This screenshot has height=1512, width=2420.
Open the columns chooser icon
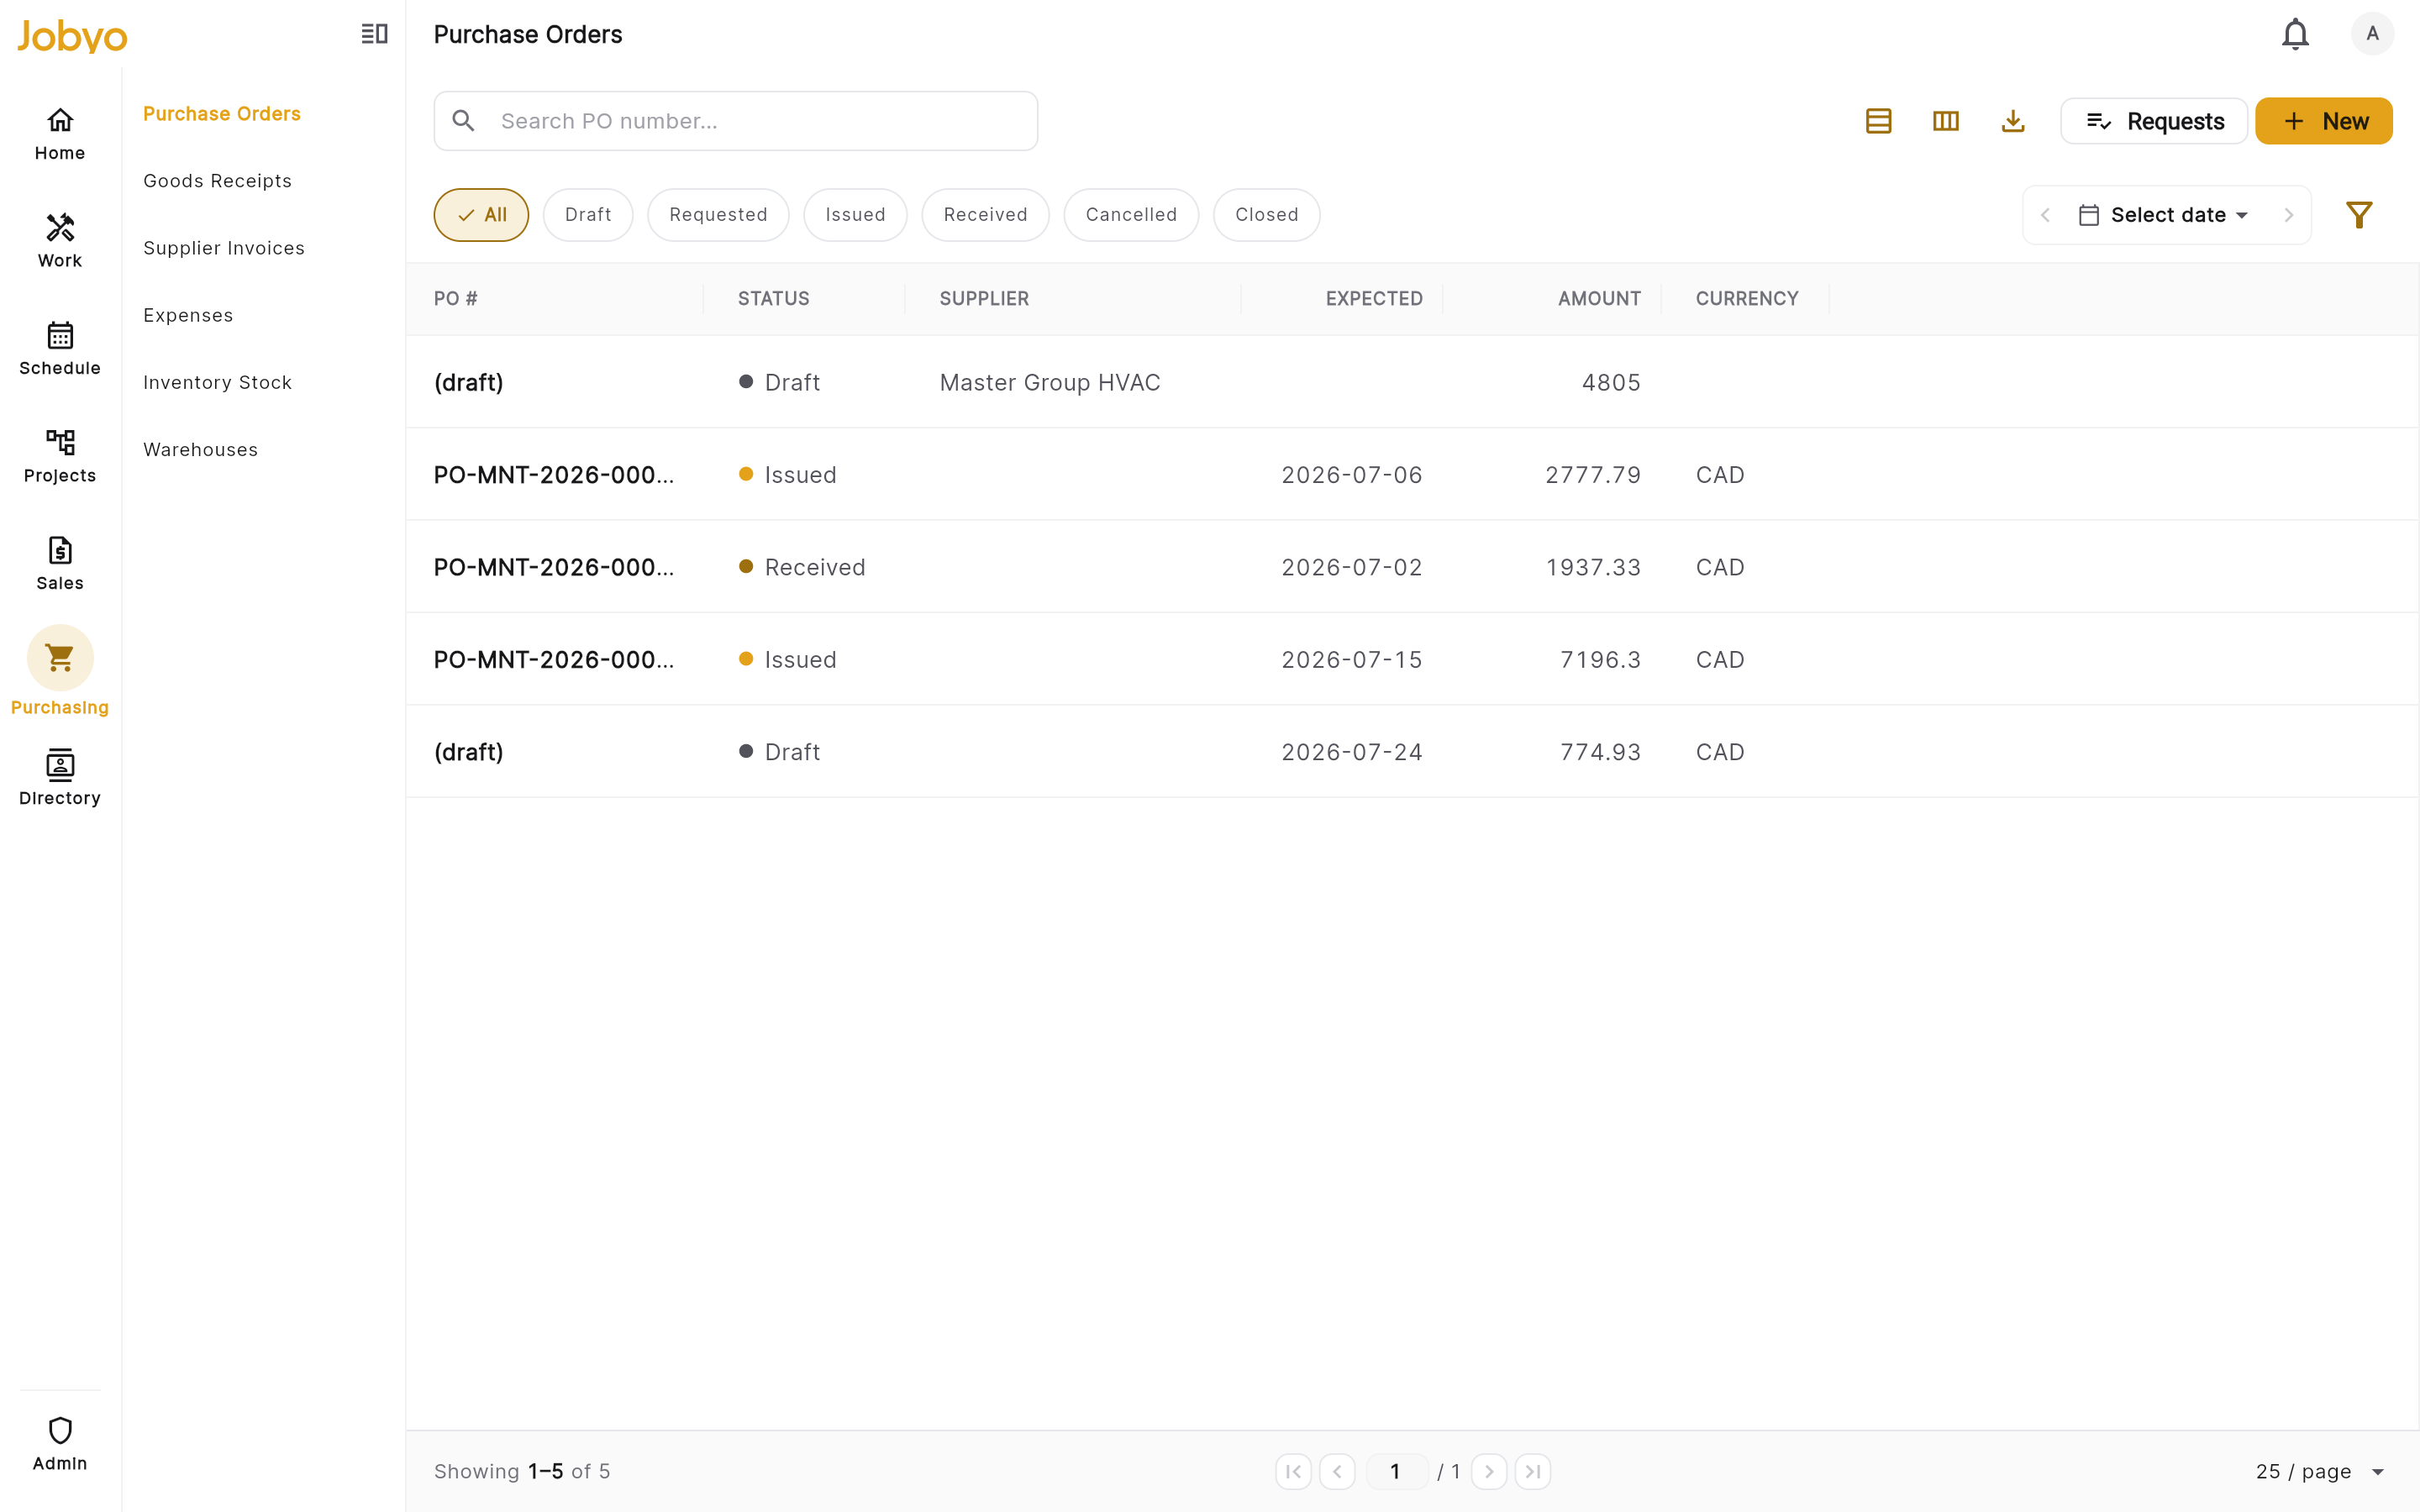(1945, 121)
